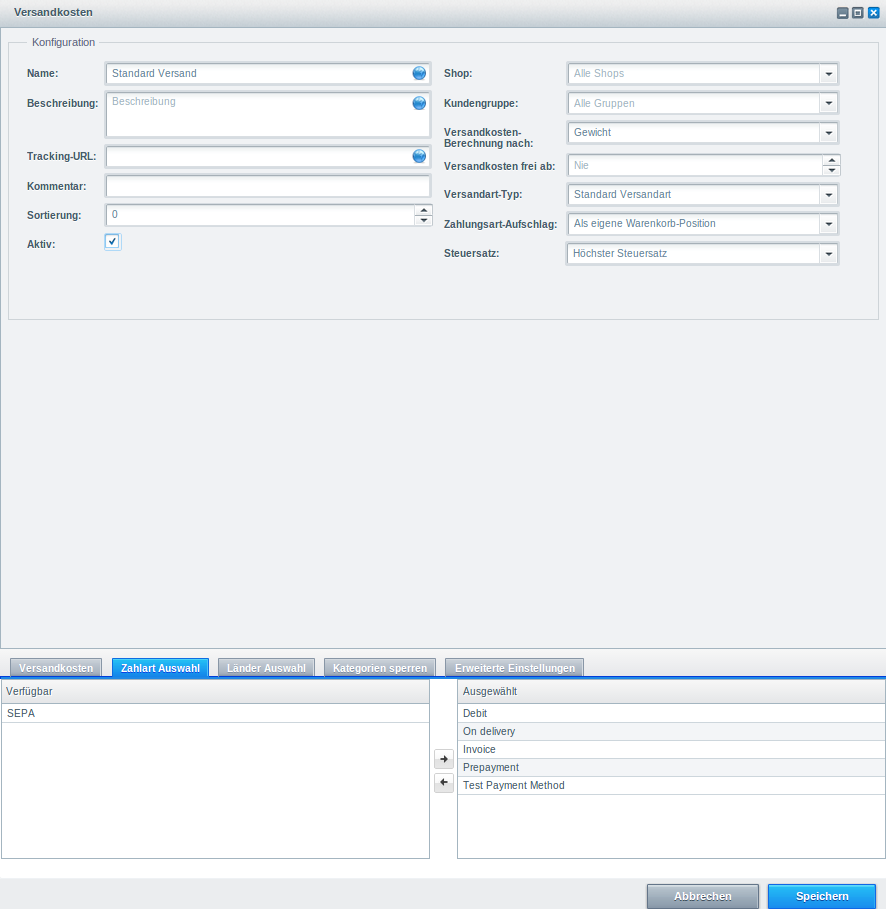
Task: Open Versandart-Typ dropdown
Action: (828, 194)
